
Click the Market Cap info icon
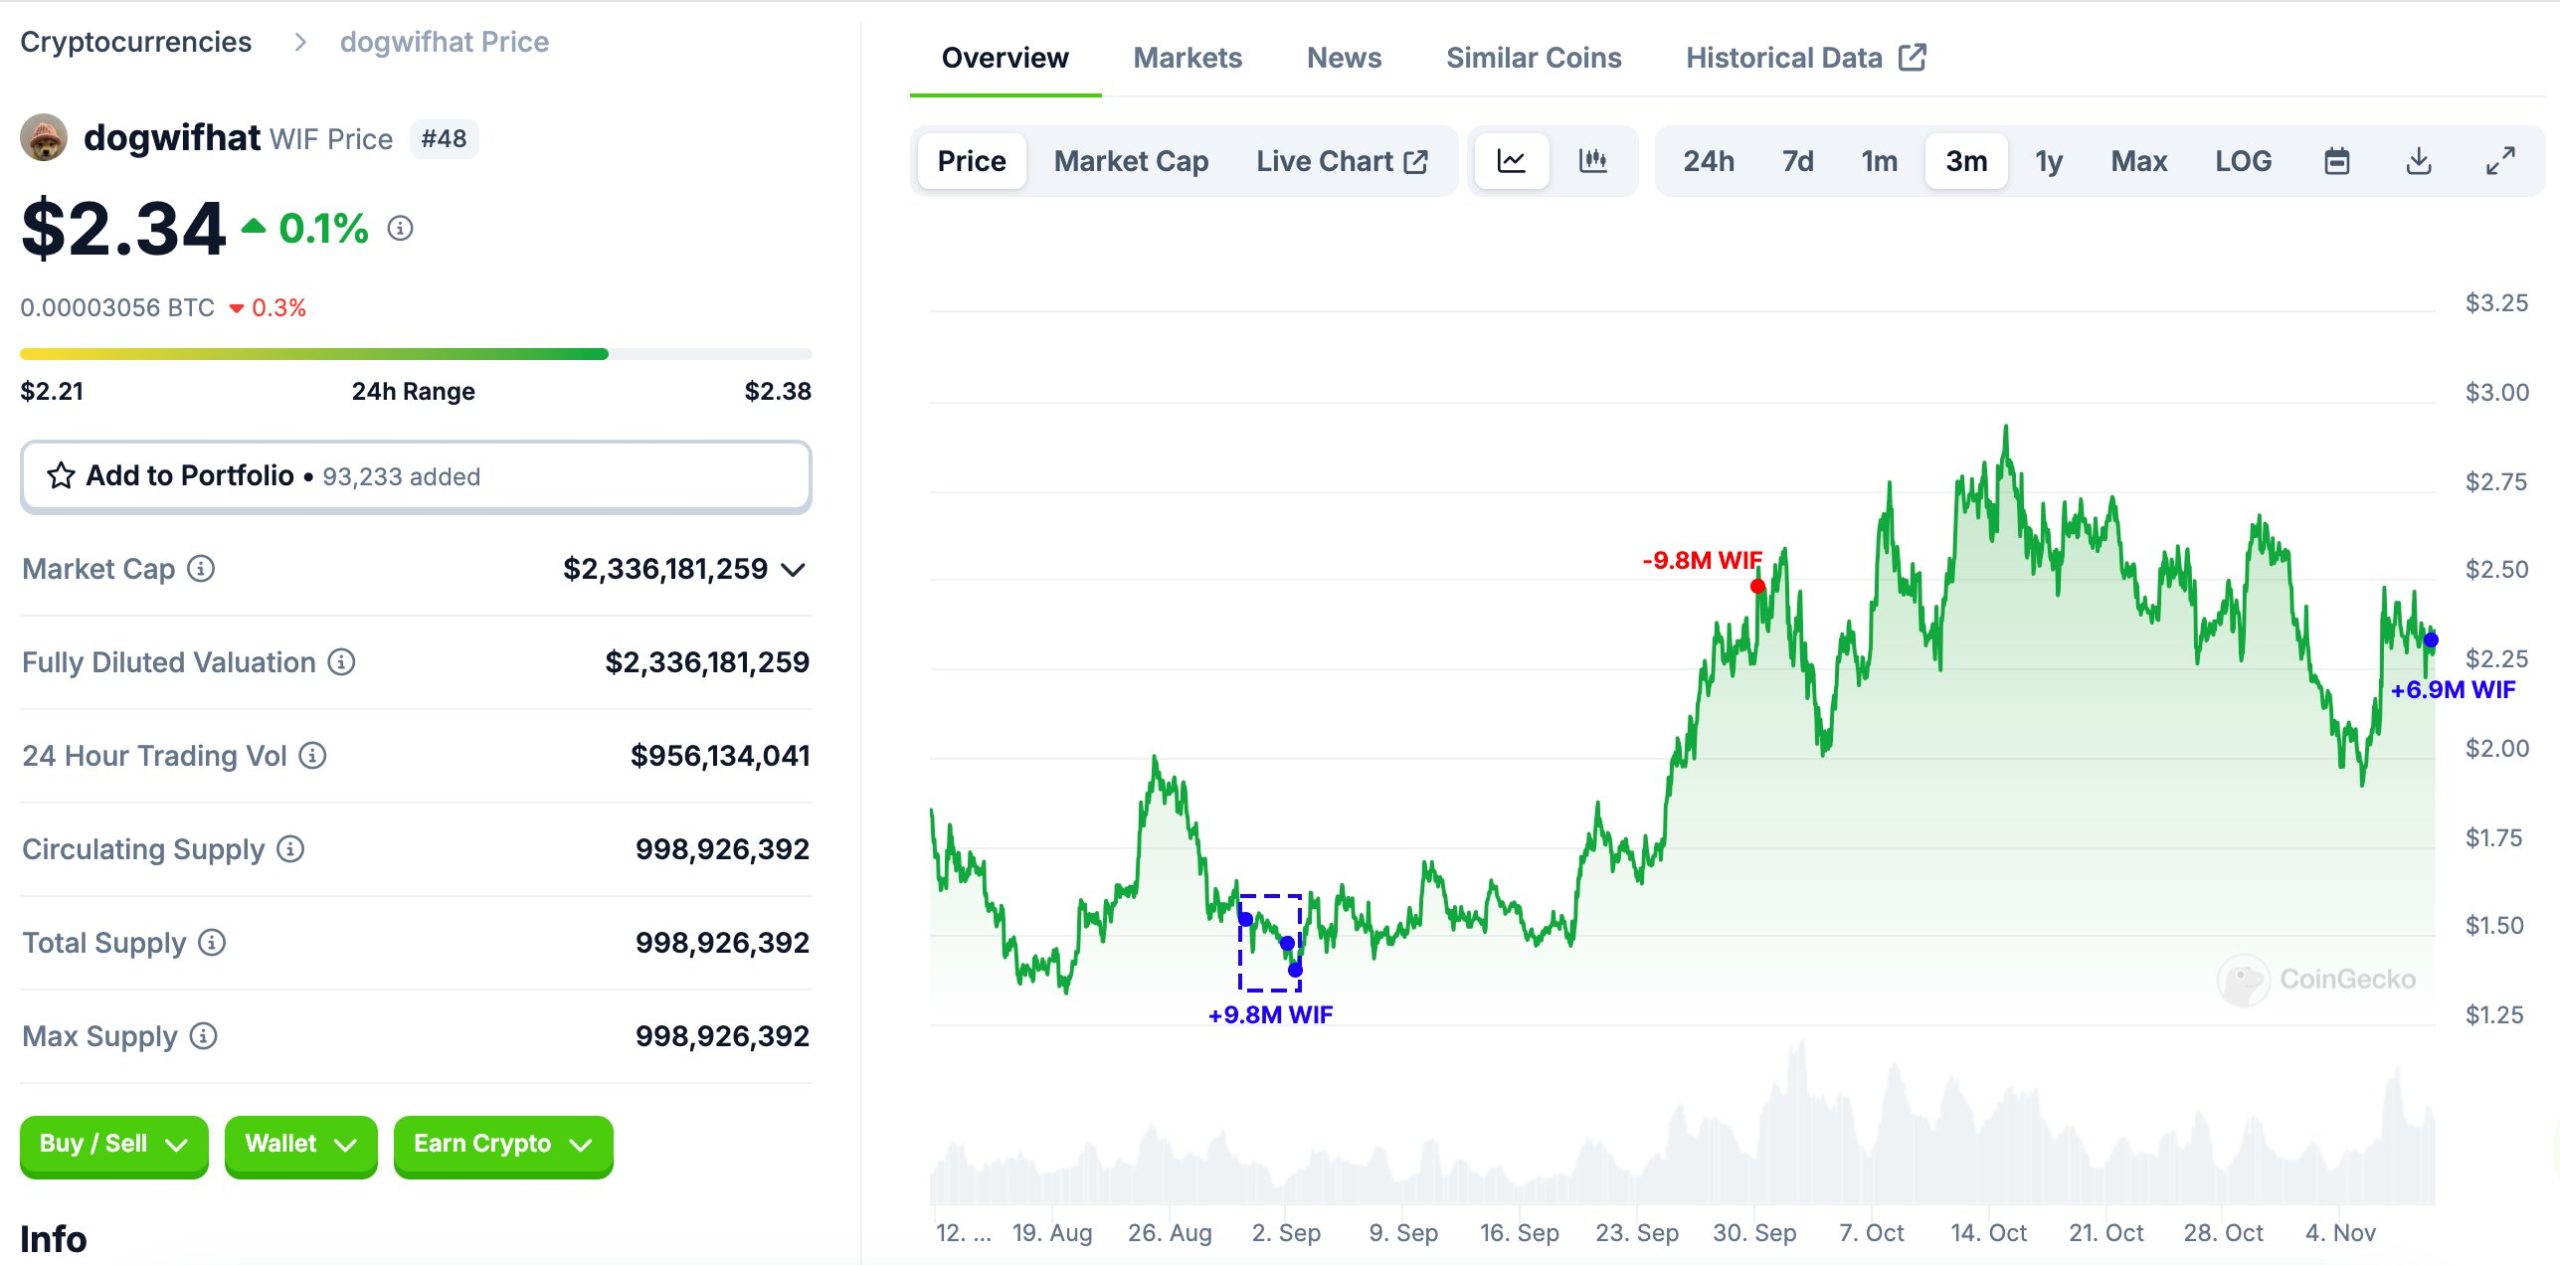(x=201, y=569)
